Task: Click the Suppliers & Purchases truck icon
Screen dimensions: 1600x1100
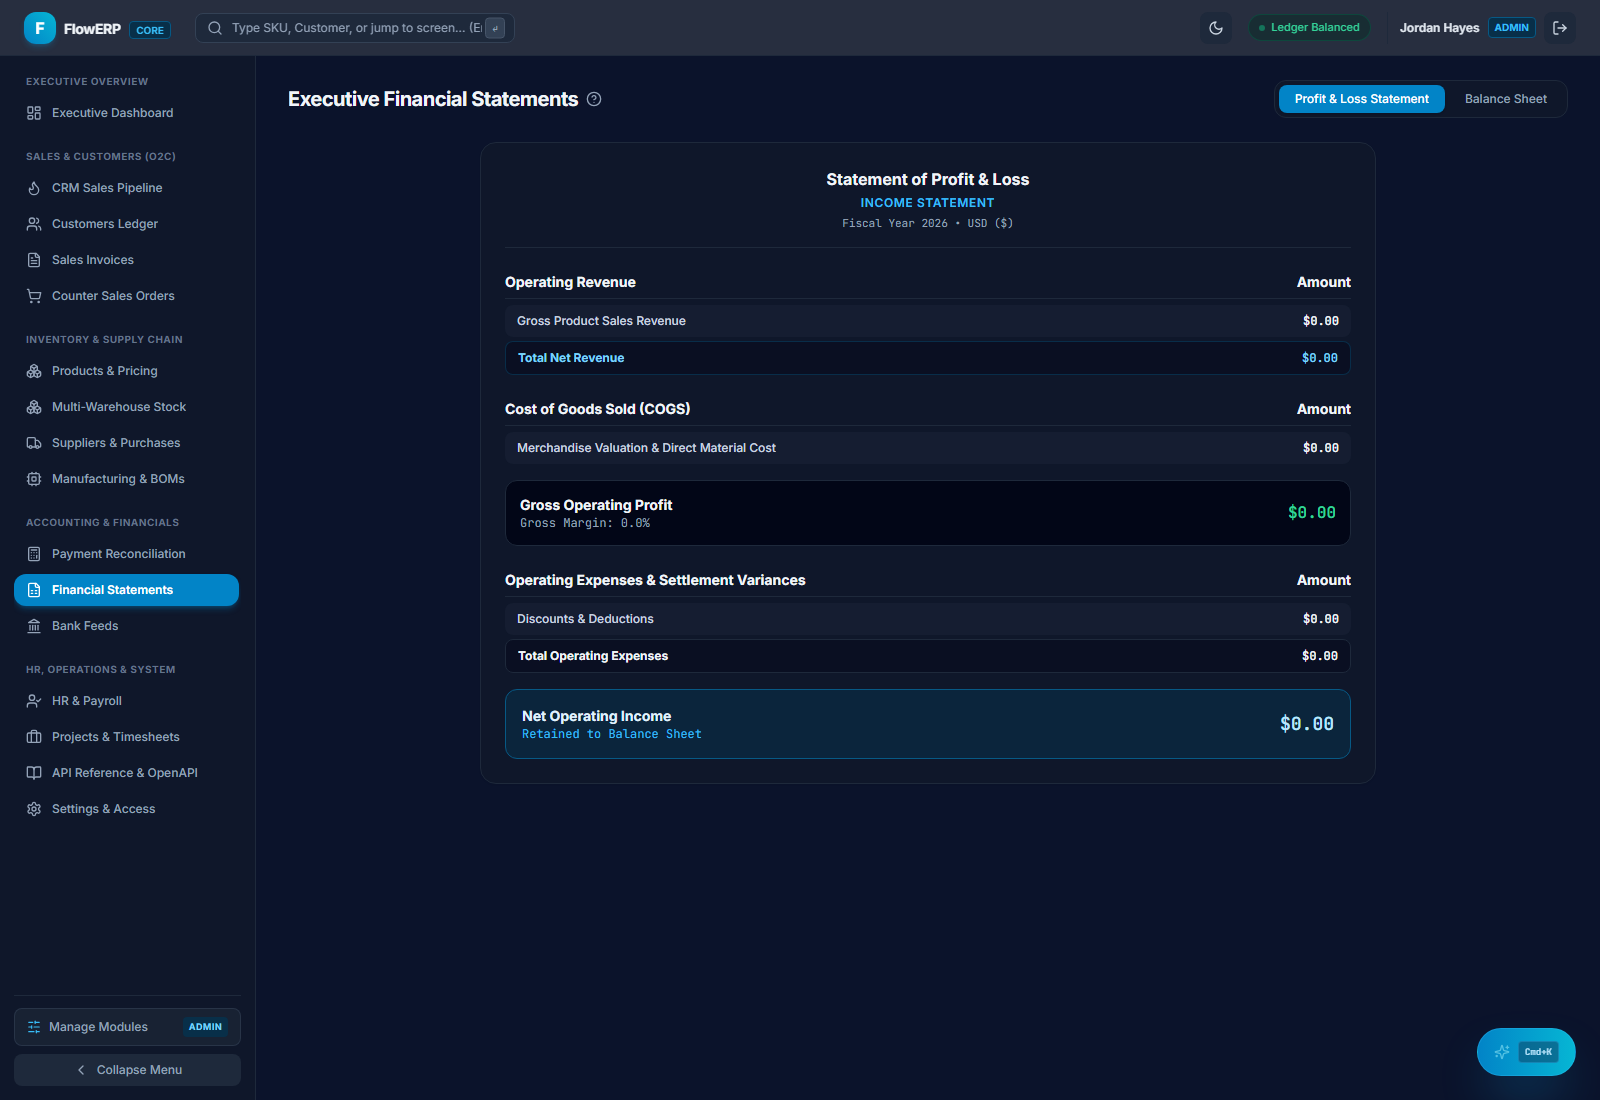Action: pyautogui.click(x=34, y=443)
